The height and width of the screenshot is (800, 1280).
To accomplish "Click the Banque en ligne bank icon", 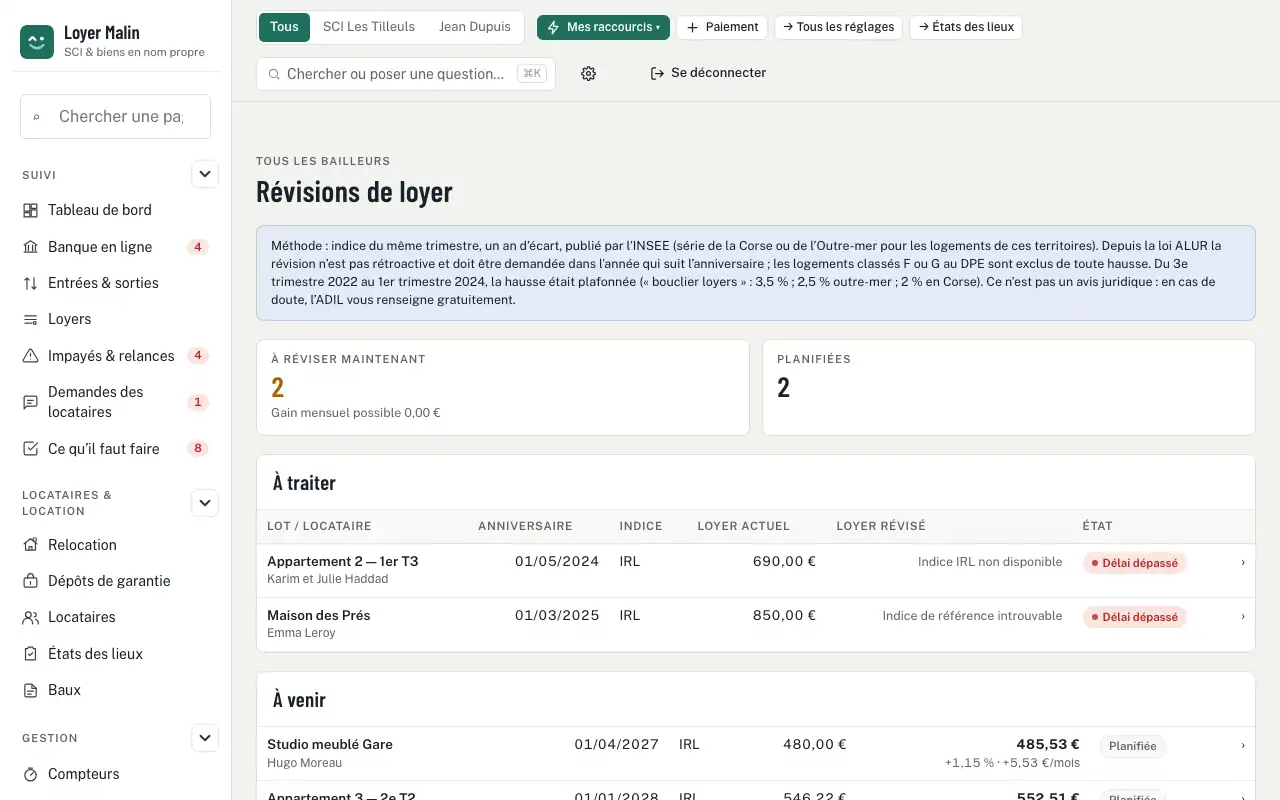I will pos(30,247).
